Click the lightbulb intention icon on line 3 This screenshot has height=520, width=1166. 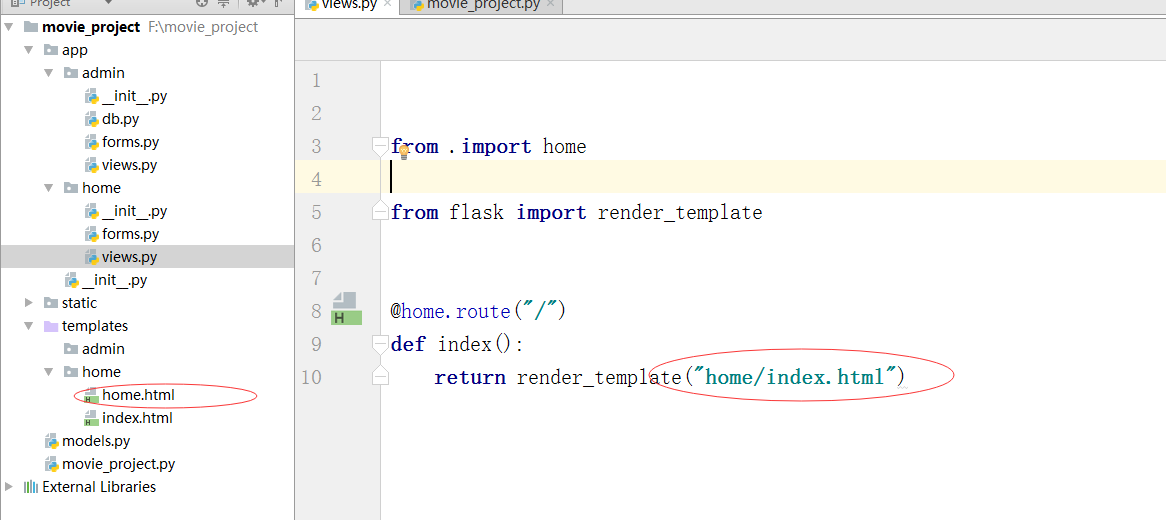pyautogui.click(x=404, y=153)
